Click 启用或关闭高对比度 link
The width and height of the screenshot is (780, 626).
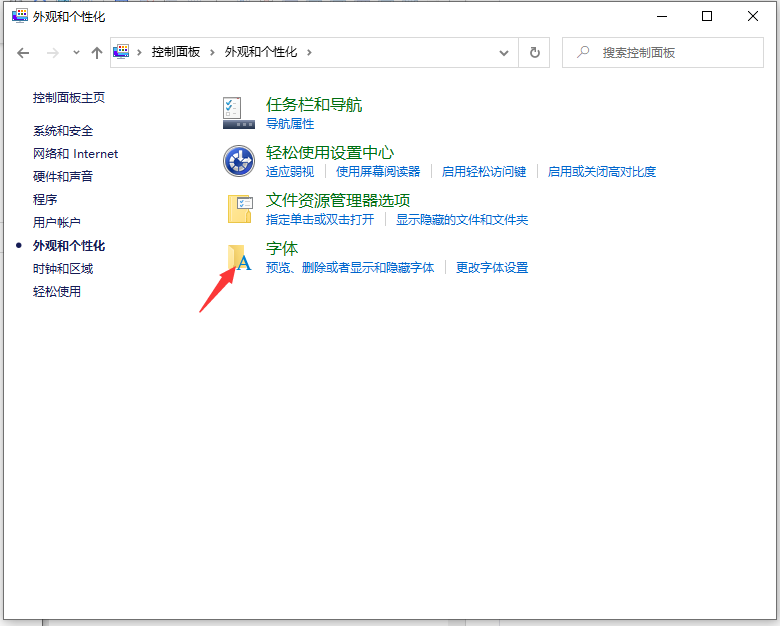click(602, 172)
